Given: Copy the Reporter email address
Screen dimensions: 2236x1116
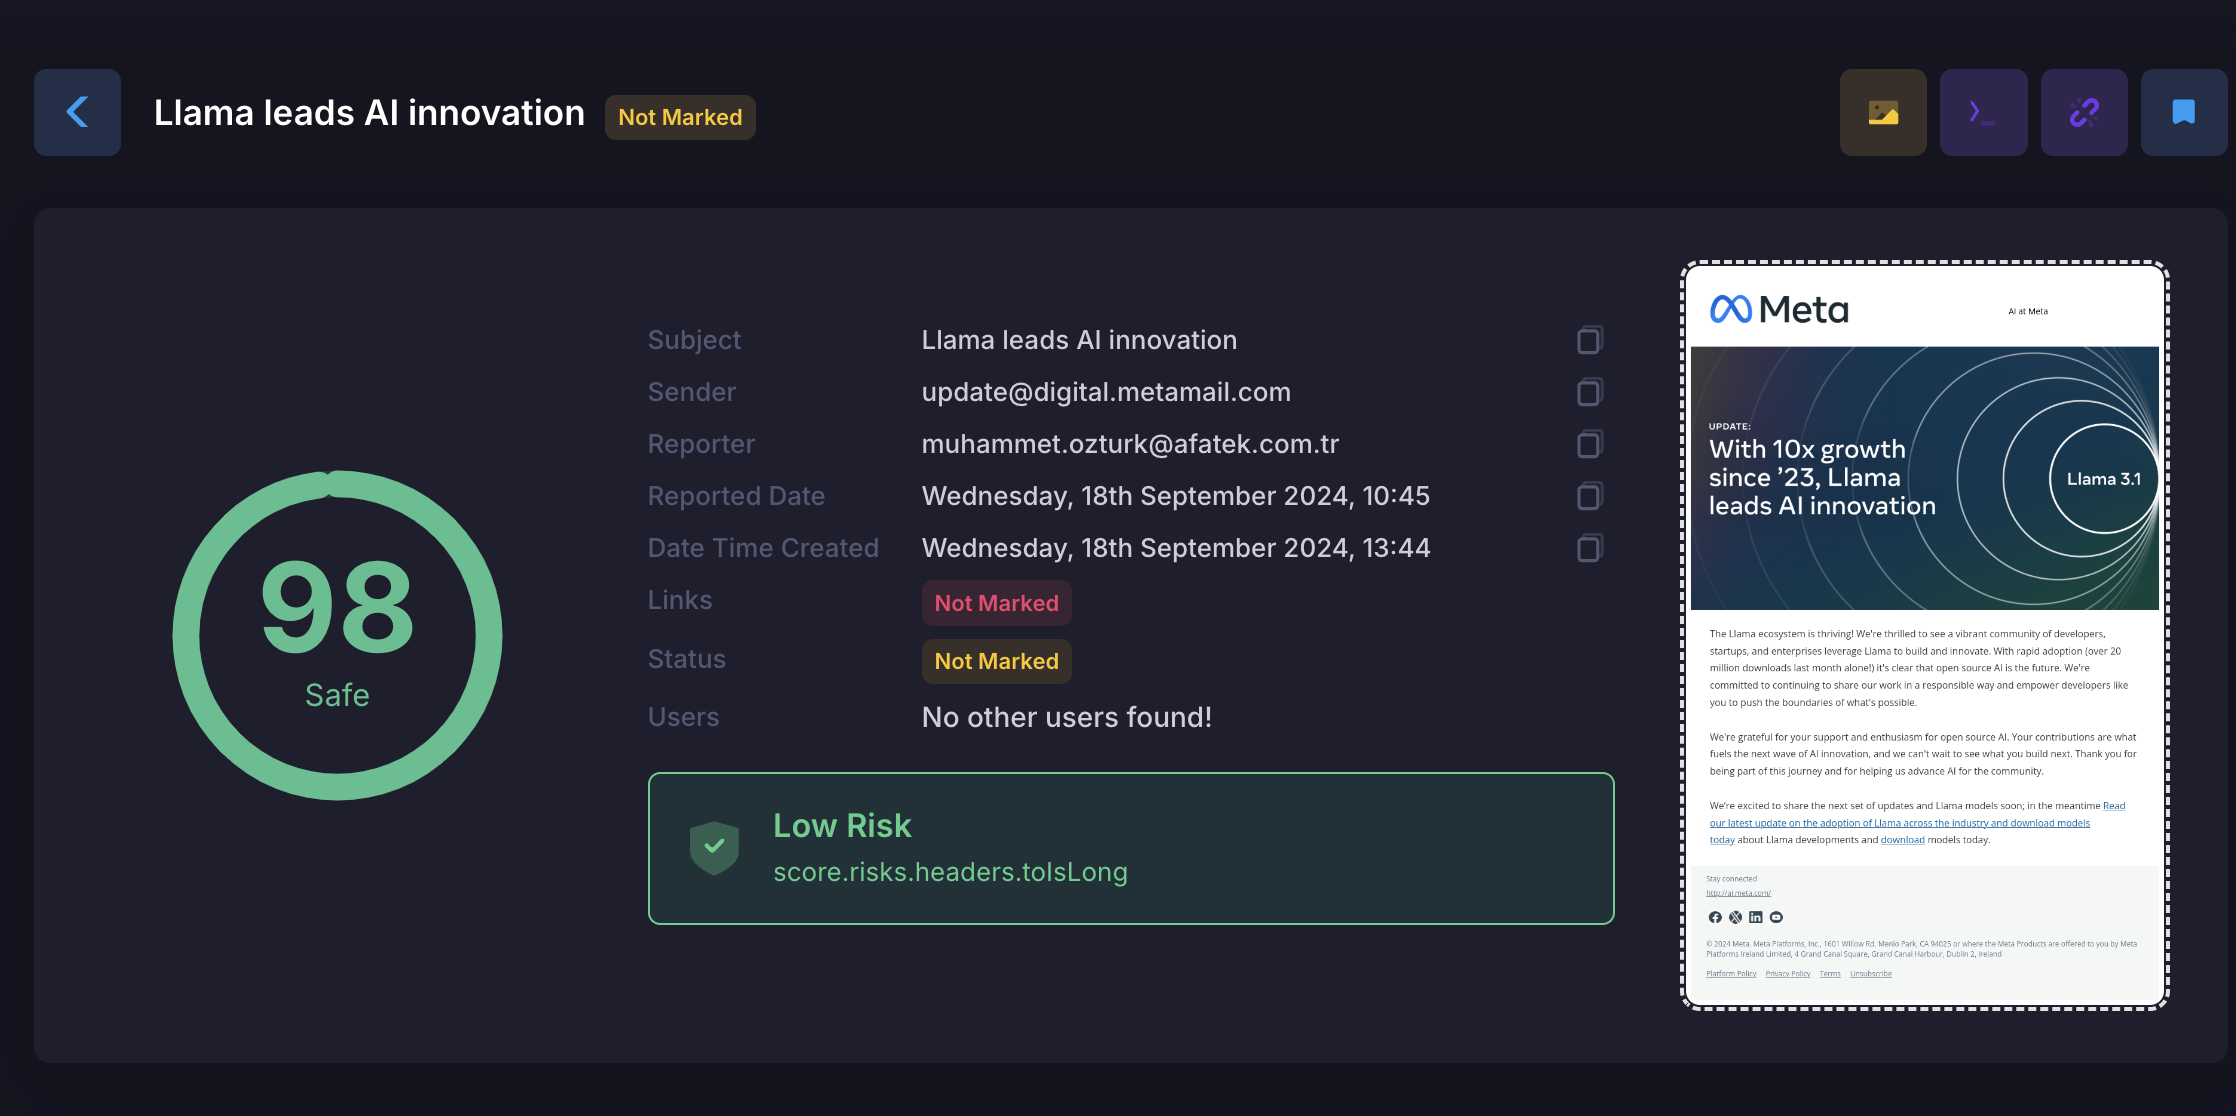Looking at the screenshot, I should tap(1589, 444).
